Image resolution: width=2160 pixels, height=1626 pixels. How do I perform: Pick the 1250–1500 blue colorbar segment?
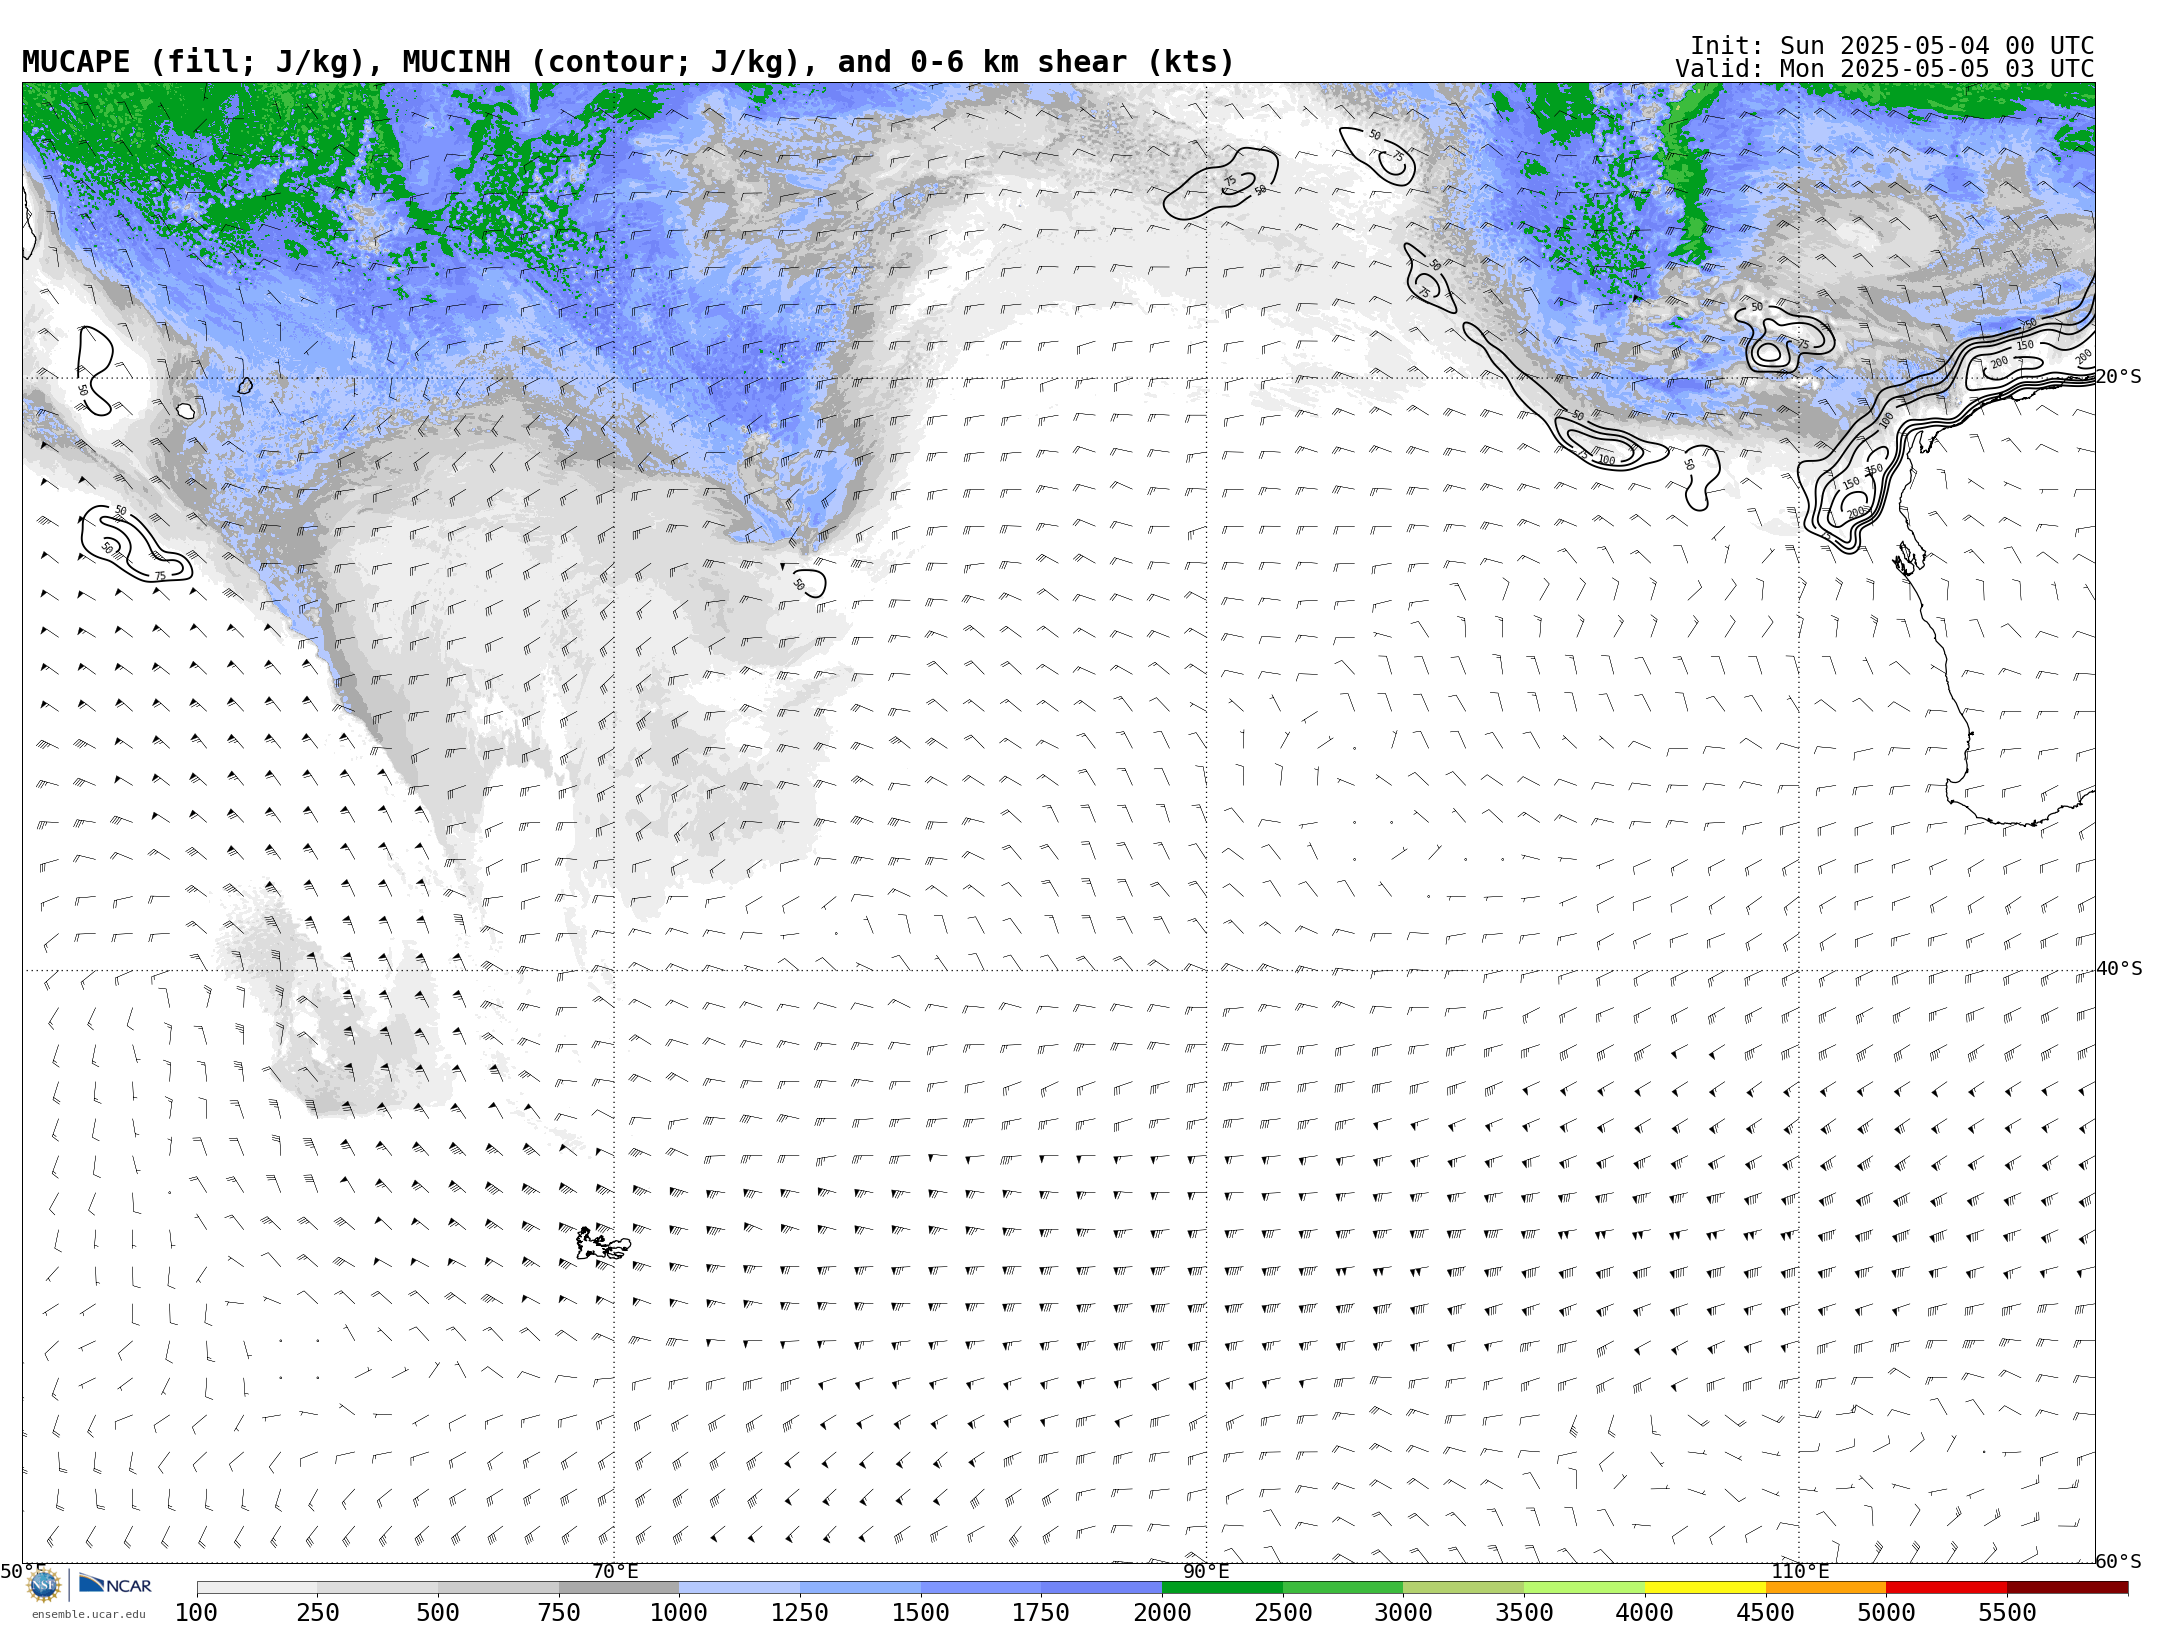861,1588
